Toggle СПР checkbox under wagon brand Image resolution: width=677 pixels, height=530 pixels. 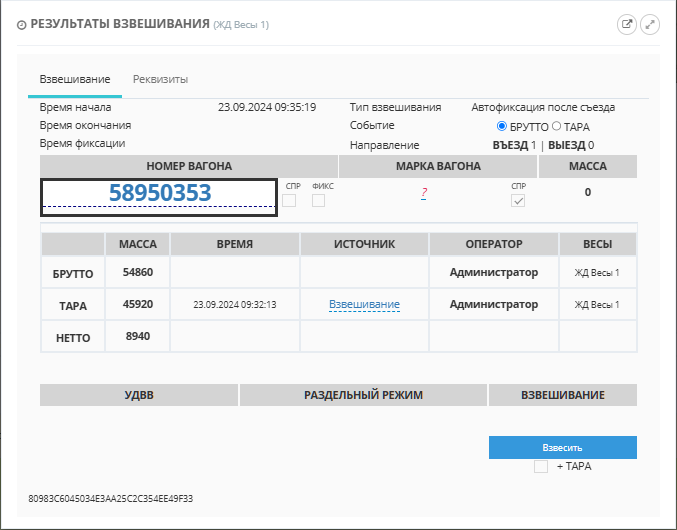pyautogui.click(x=518, y=201)
